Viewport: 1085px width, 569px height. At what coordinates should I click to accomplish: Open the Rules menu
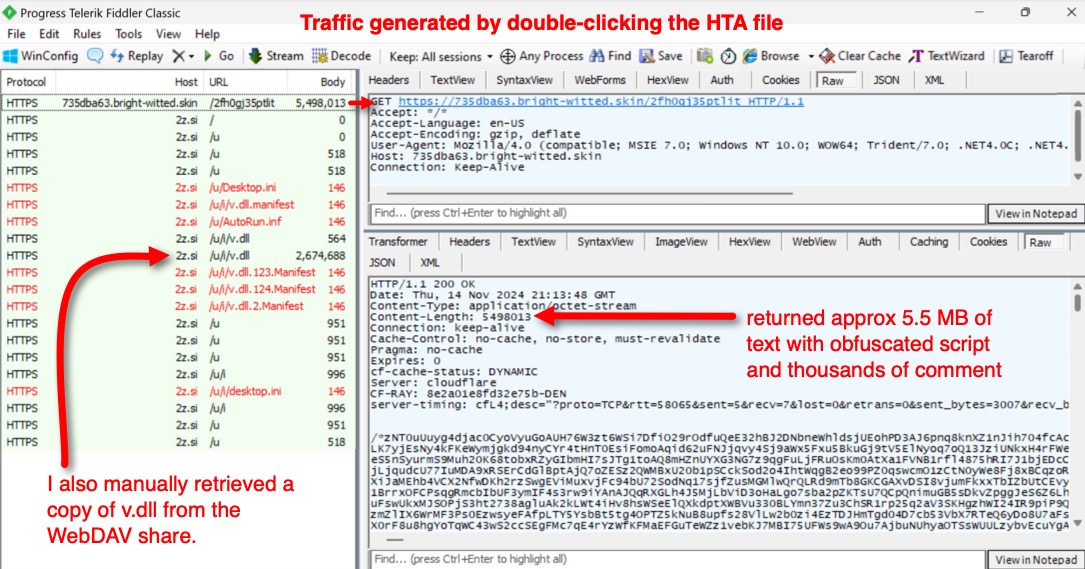[87, 34]
